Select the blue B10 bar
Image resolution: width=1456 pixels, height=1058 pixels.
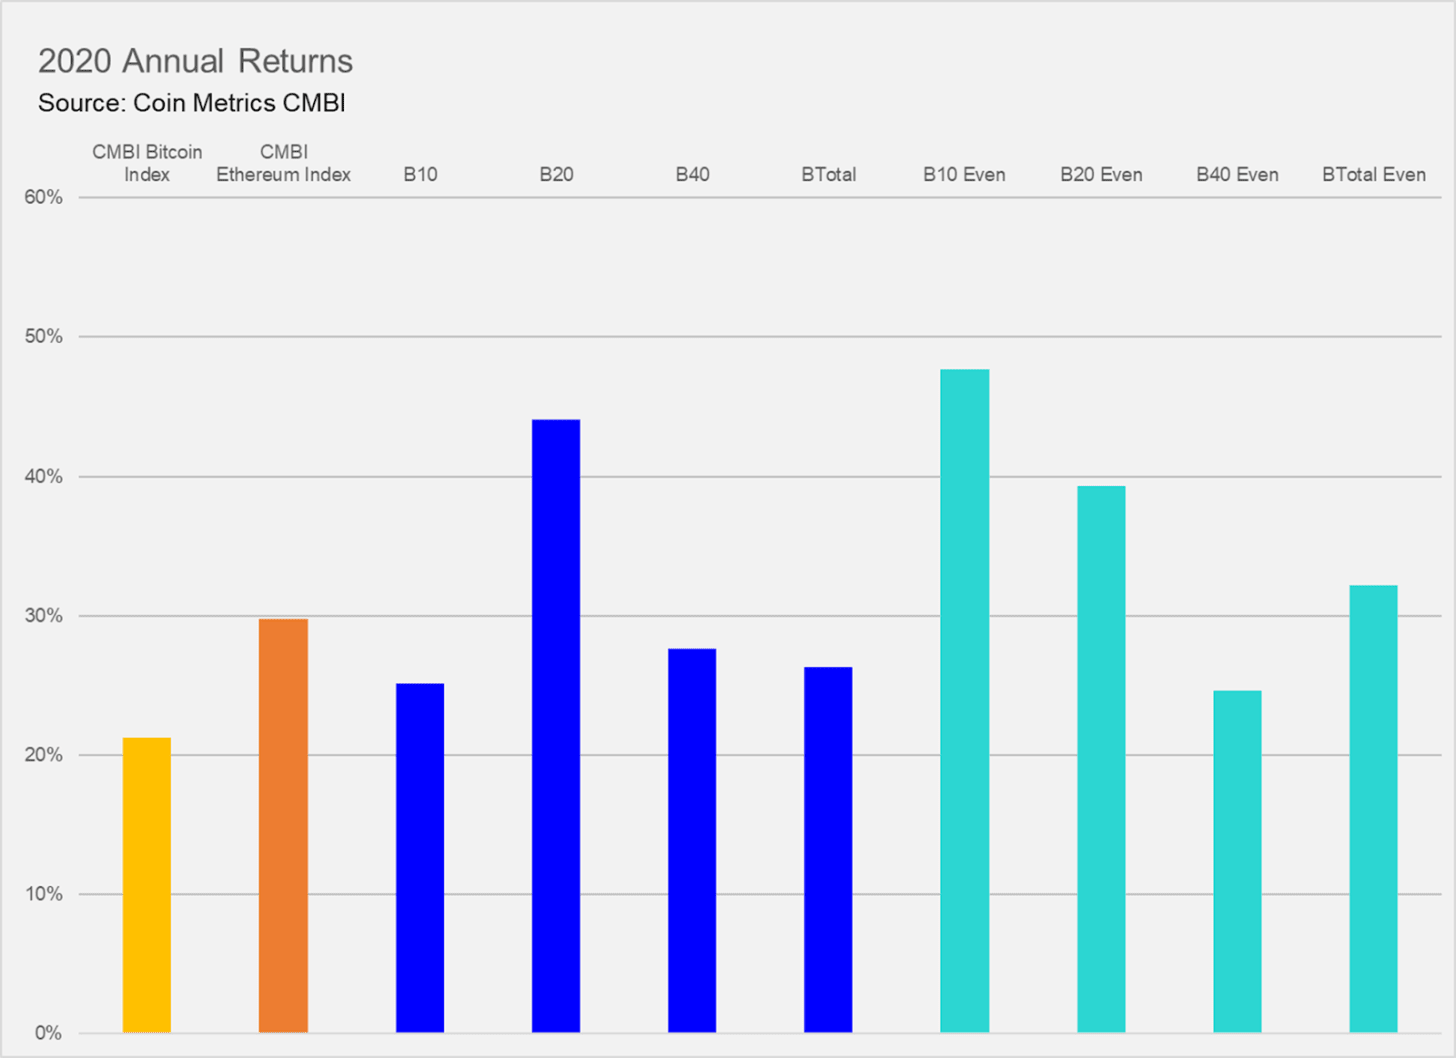pos(420,858)
